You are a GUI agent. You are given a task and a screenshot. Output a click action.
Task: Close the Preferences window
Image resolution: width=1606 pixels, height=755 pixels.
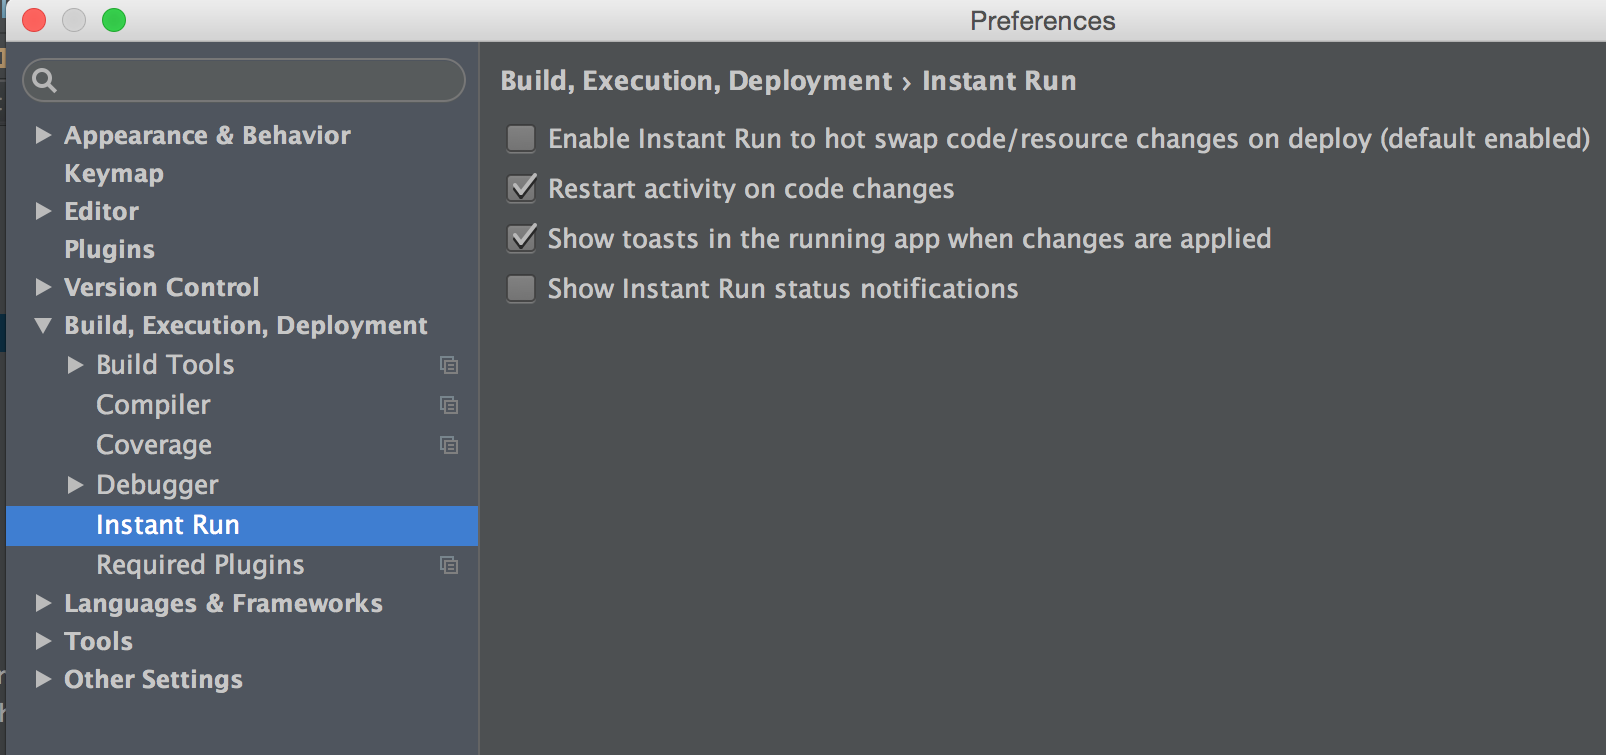(x=34, y=20)
